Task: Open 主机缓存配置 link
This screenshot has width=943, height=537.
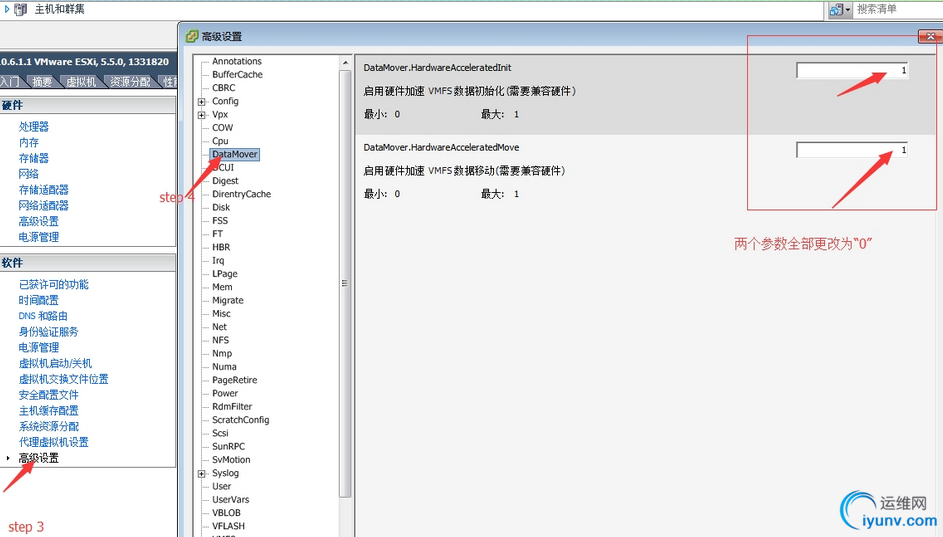Action: 49,411
